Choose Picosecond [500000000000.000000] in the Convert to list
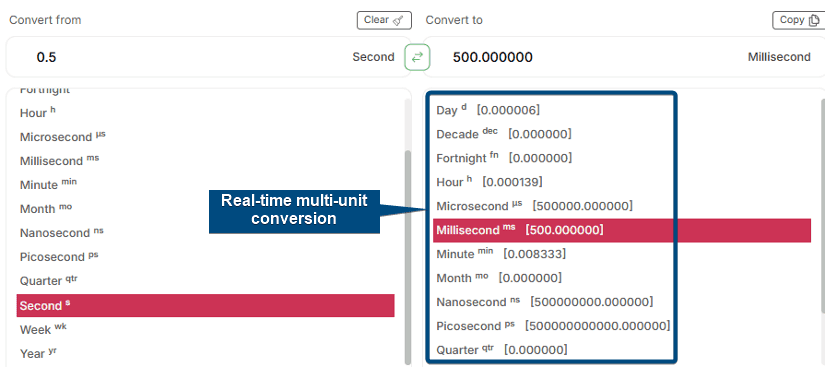Image resolution: width=825 pixels, height=367 pixels. pos(622,325)
